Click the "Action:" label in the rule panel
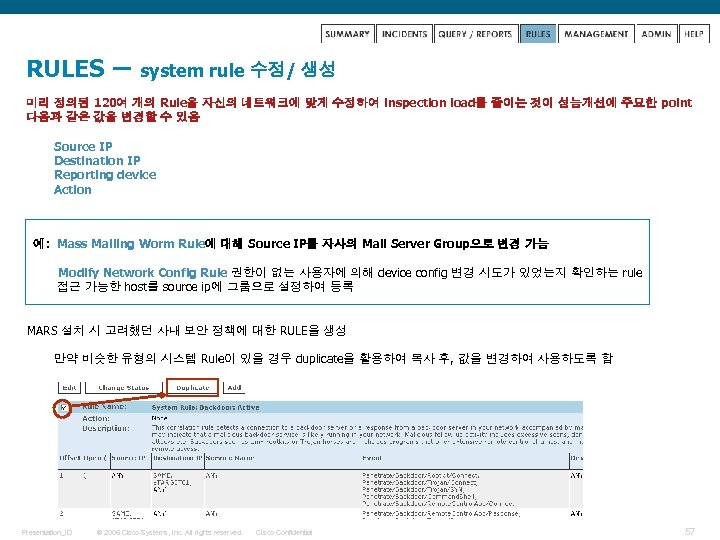720x540 pixels. tap(96, 418)
